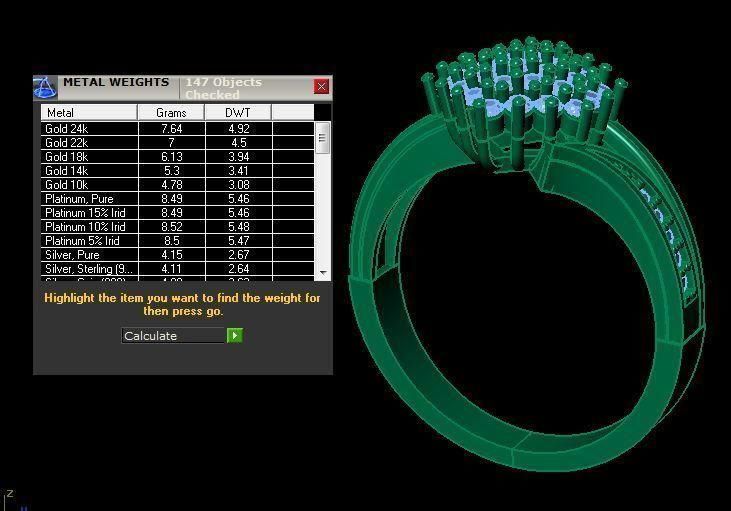The width and height of the screenshot is (731, 511).
Task: Click the 4.78 grams value
Action: pos(172,185)
